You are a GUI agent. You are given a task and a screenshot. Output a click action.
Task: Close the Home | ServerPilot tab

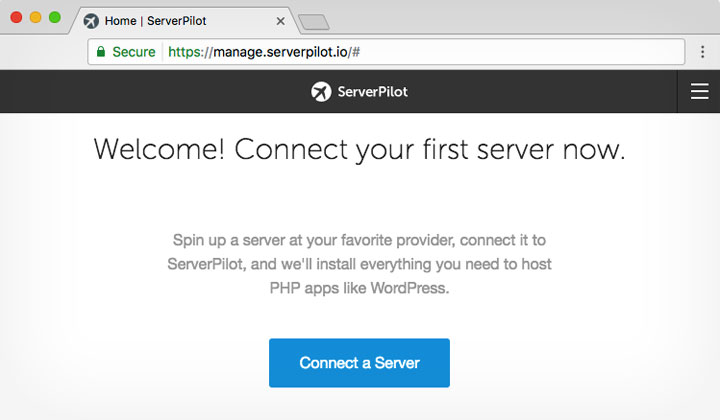tap(280, 21)
